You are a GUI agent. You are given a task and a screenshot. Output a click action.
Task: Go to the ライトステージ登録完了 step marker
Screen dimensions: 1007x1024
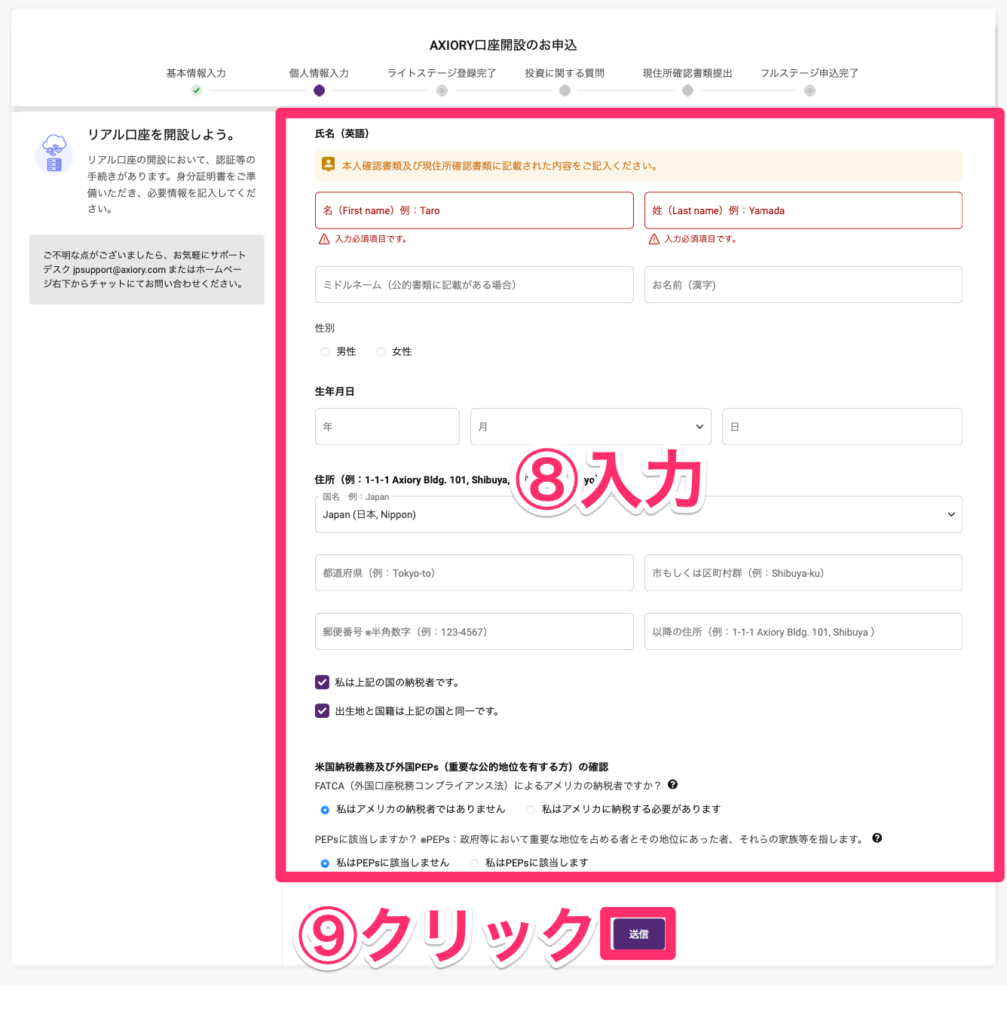coord(442,91)
